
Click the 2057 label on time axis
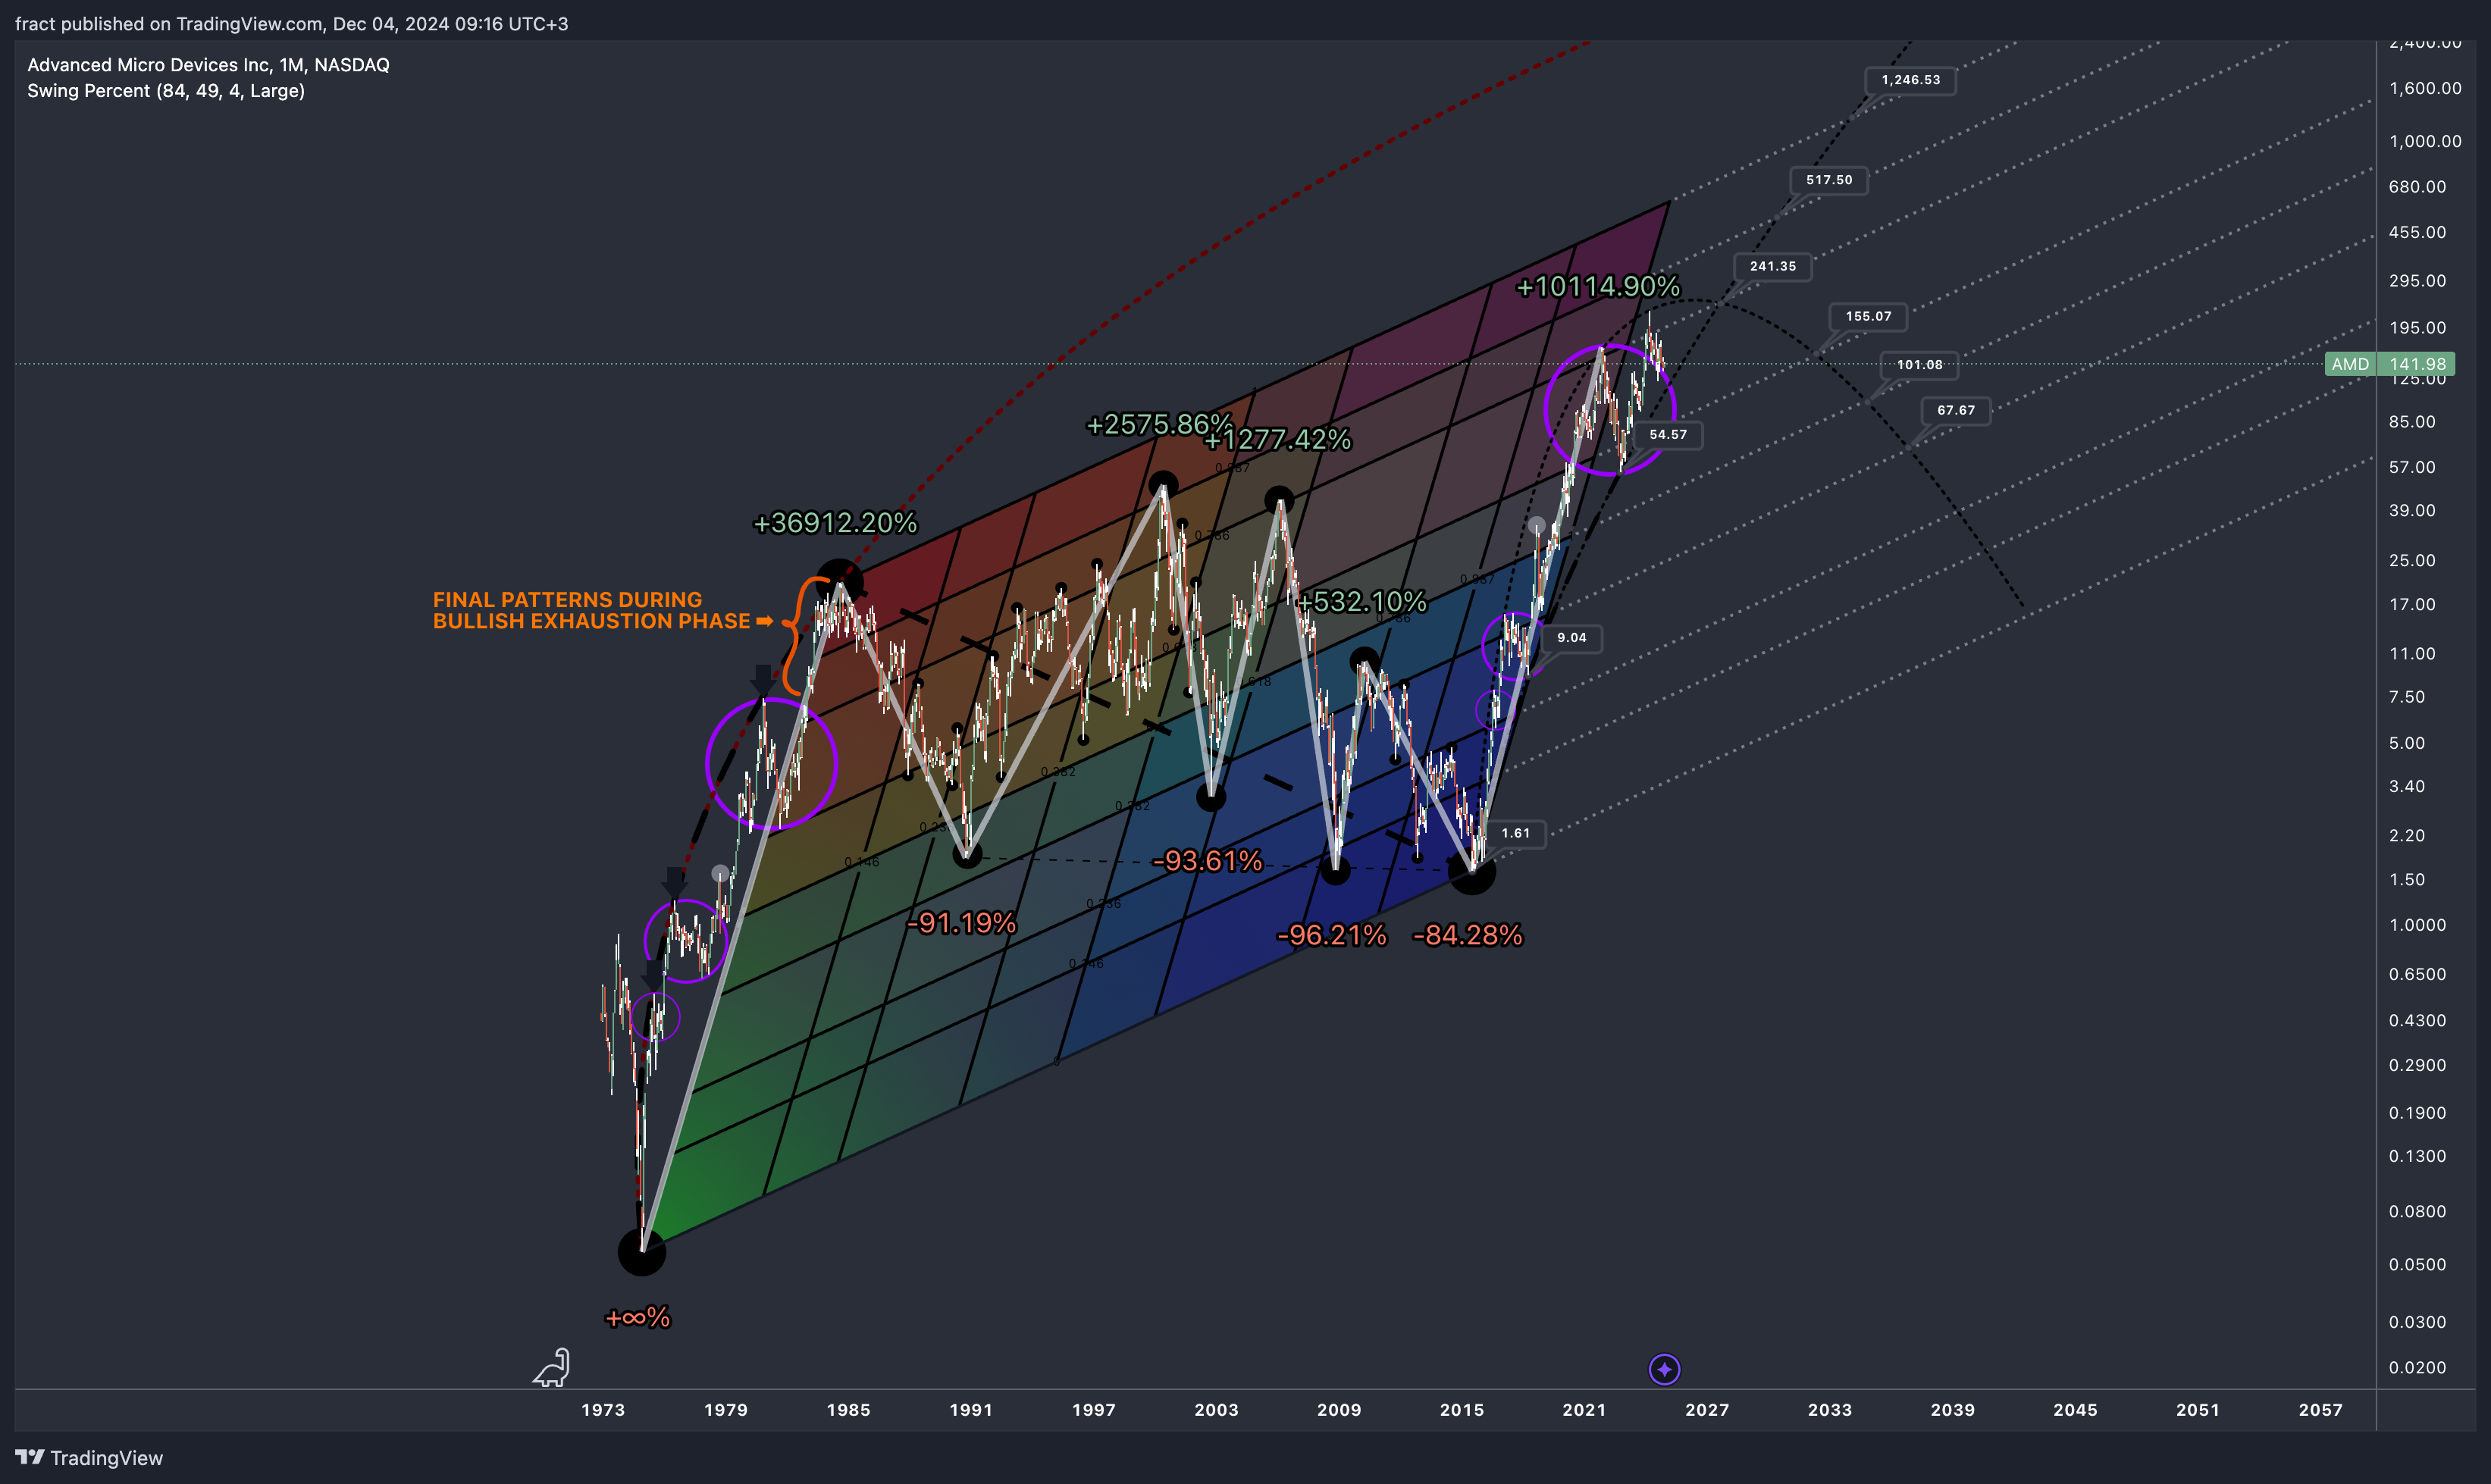(2320, 1410)
